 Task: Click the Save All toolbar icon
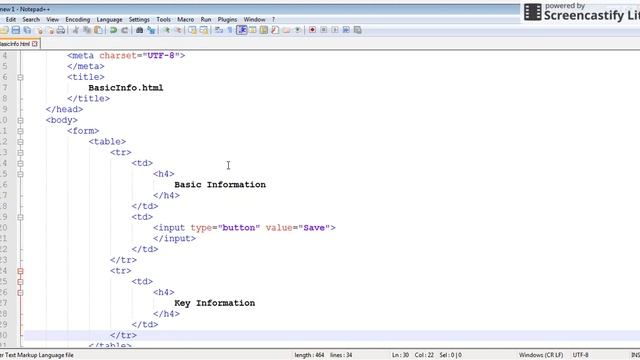click(27, 30)
